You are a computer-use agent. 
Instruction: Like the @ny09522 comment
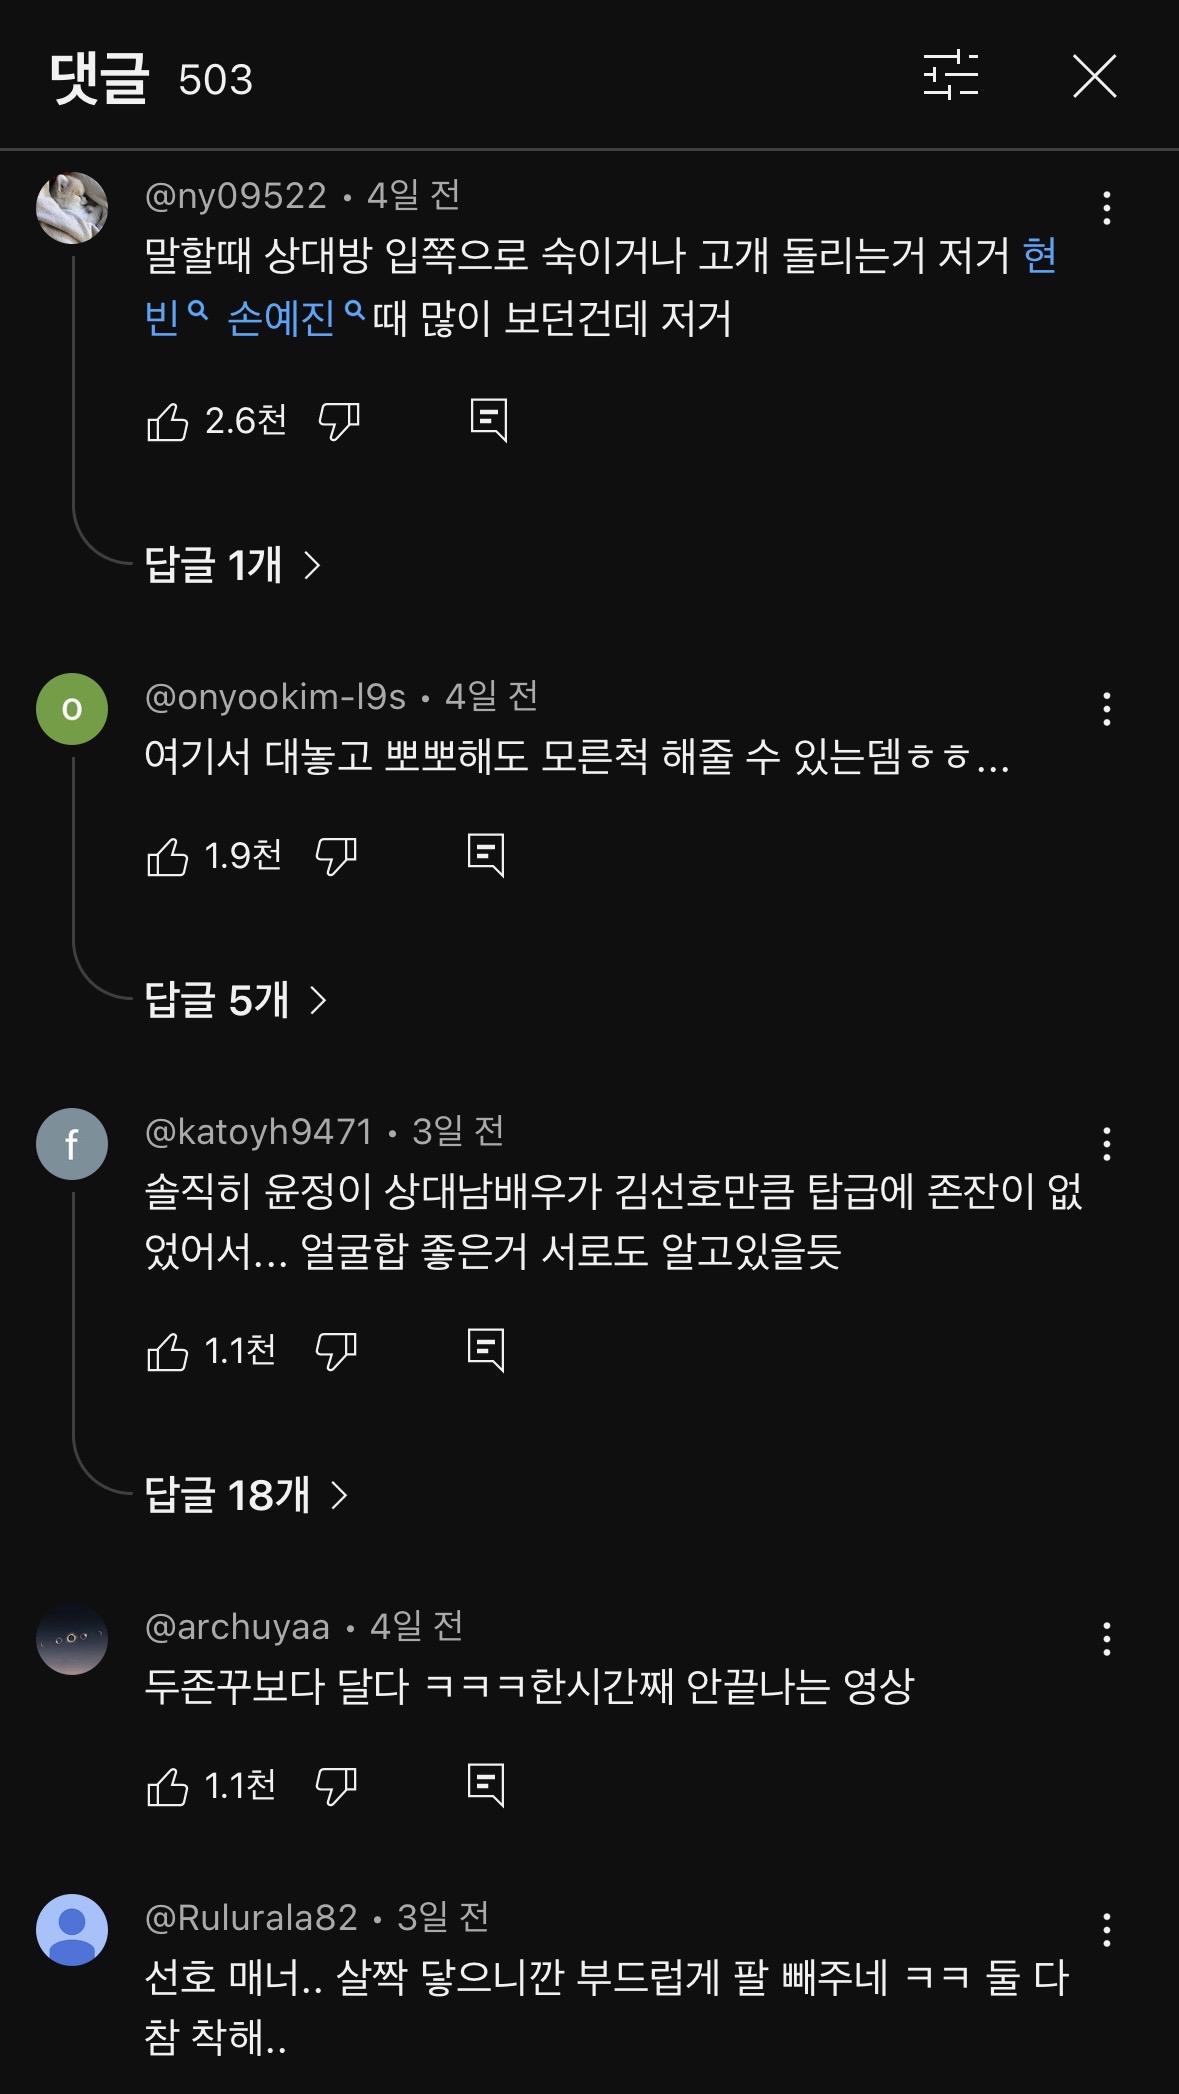coord(168,421)
